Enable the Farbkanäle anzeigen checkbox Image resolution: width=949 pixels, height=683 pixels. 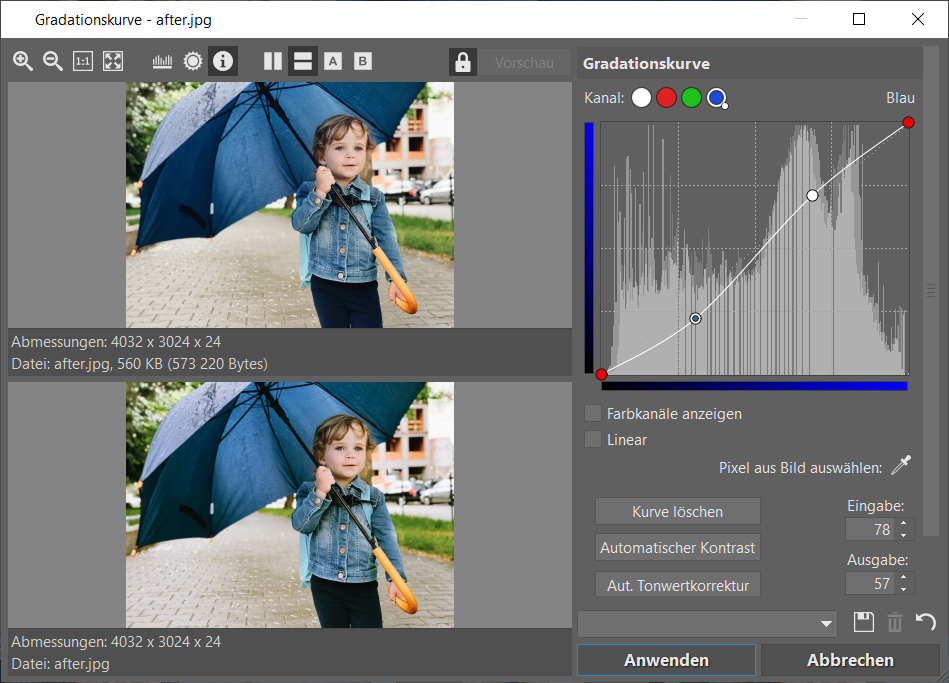coord(593,413)
